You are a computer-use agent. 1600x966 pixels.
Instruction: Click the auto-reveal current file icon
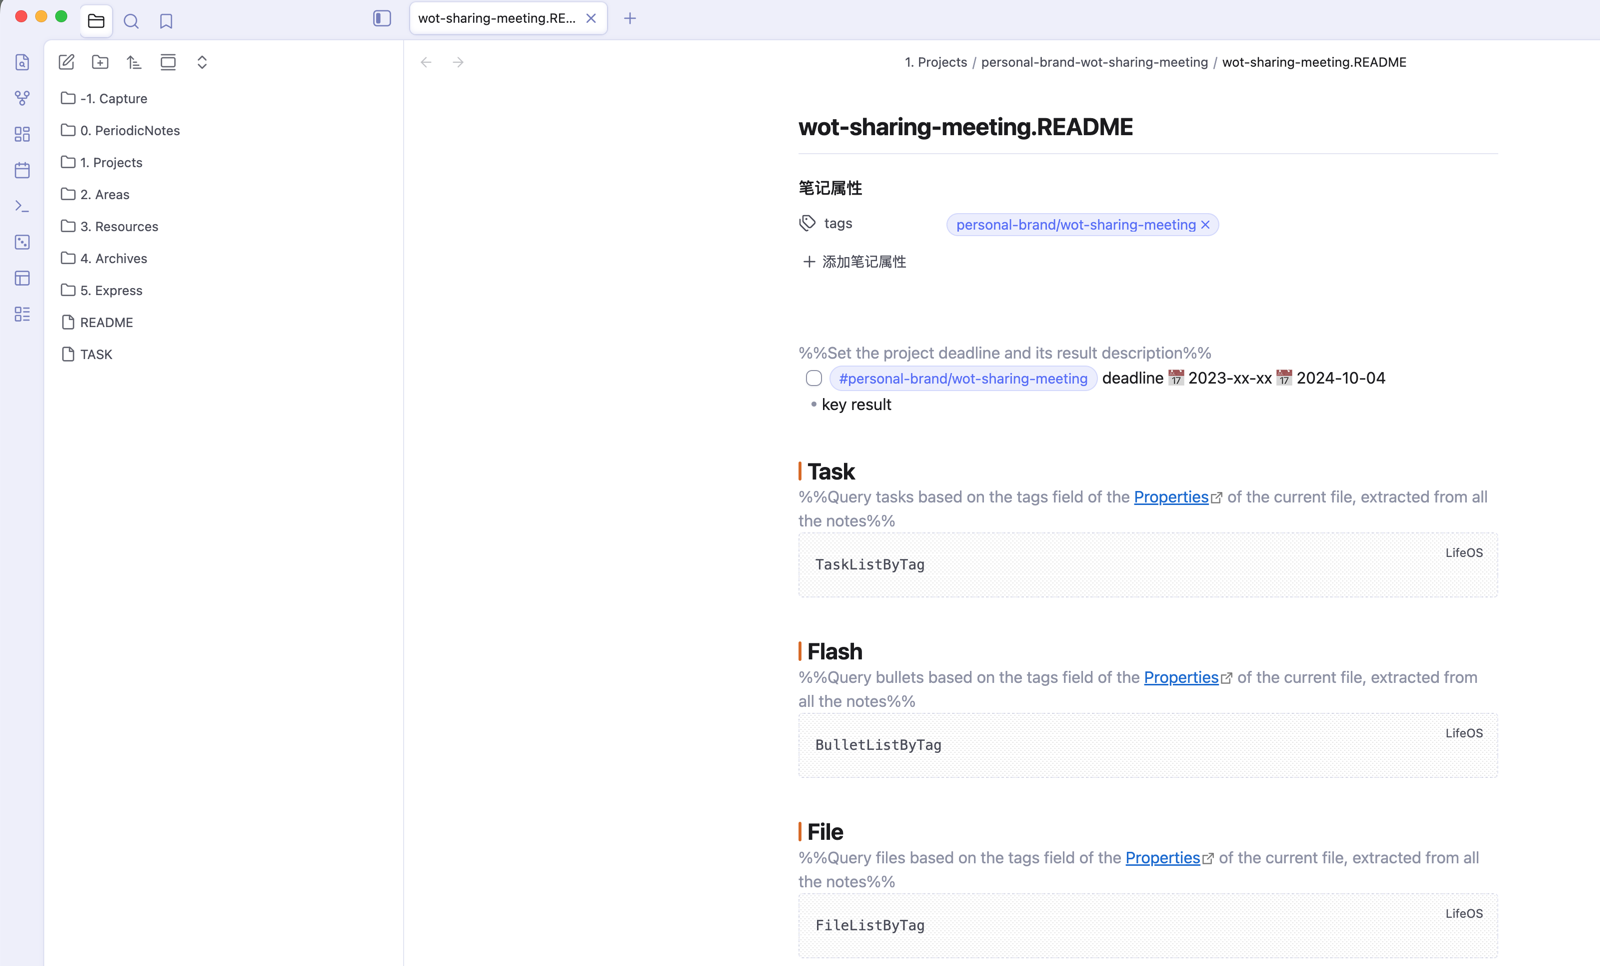(x=168, y=62)
